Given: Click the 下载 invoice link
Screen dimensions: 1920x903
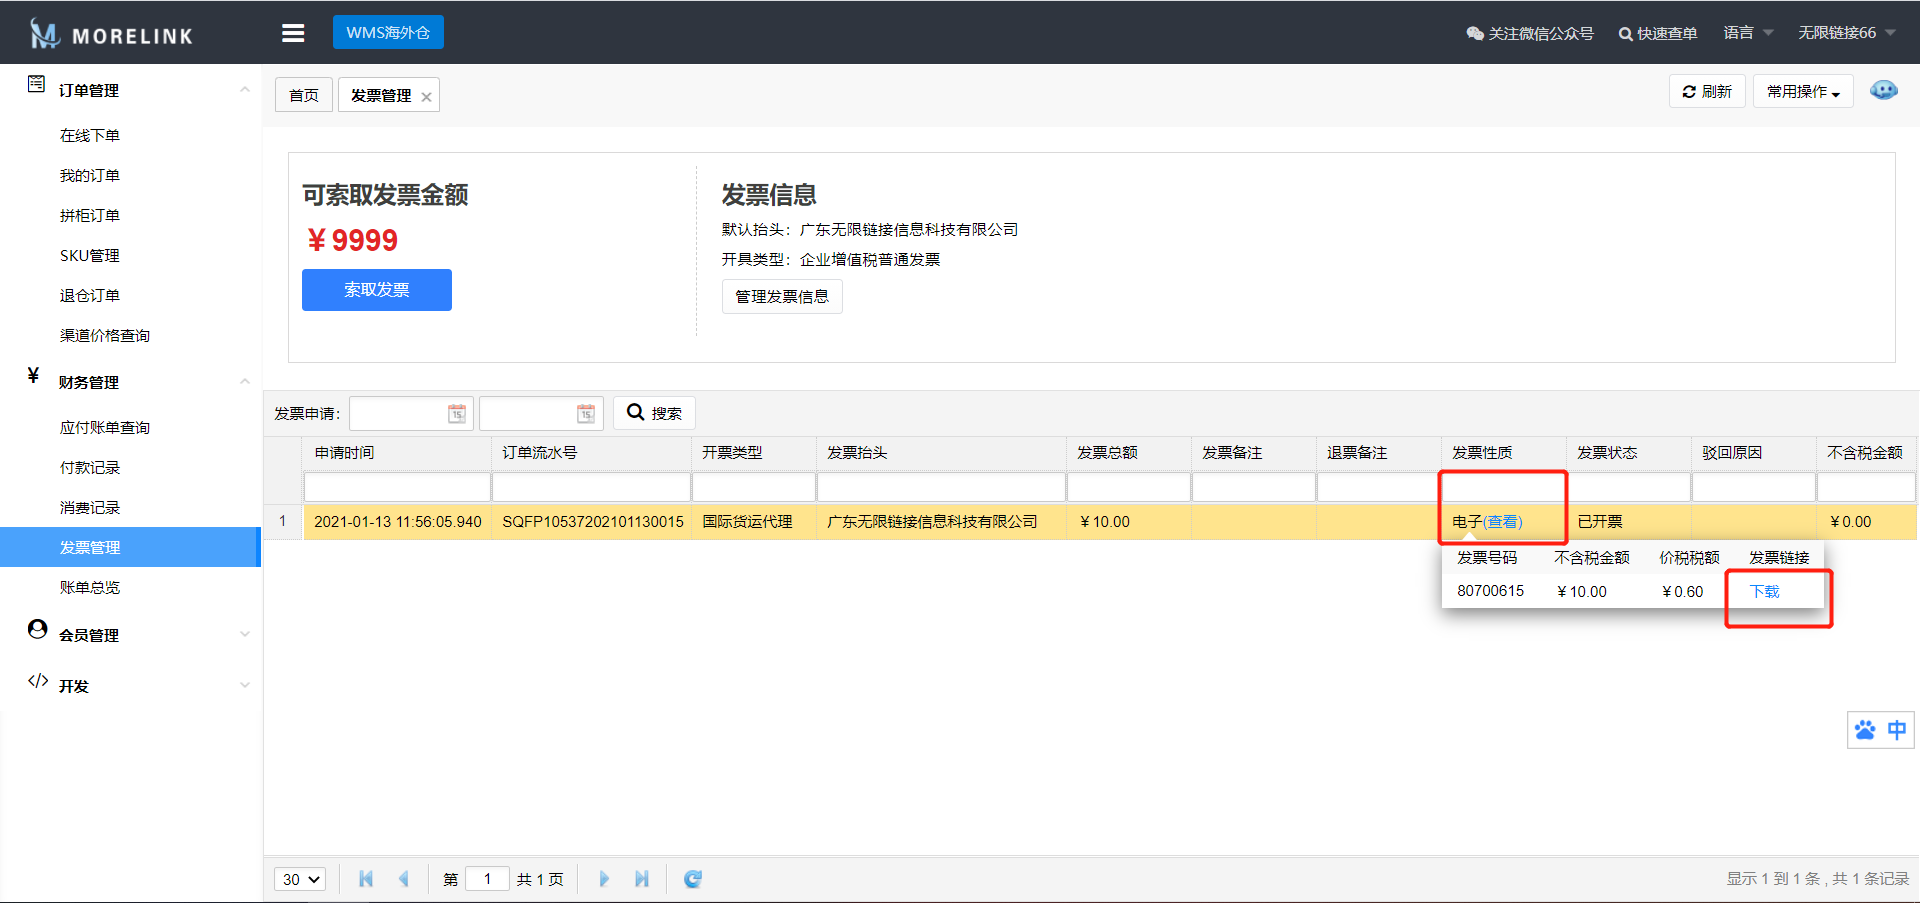Looking at the screenshot, I should 1765,592.
